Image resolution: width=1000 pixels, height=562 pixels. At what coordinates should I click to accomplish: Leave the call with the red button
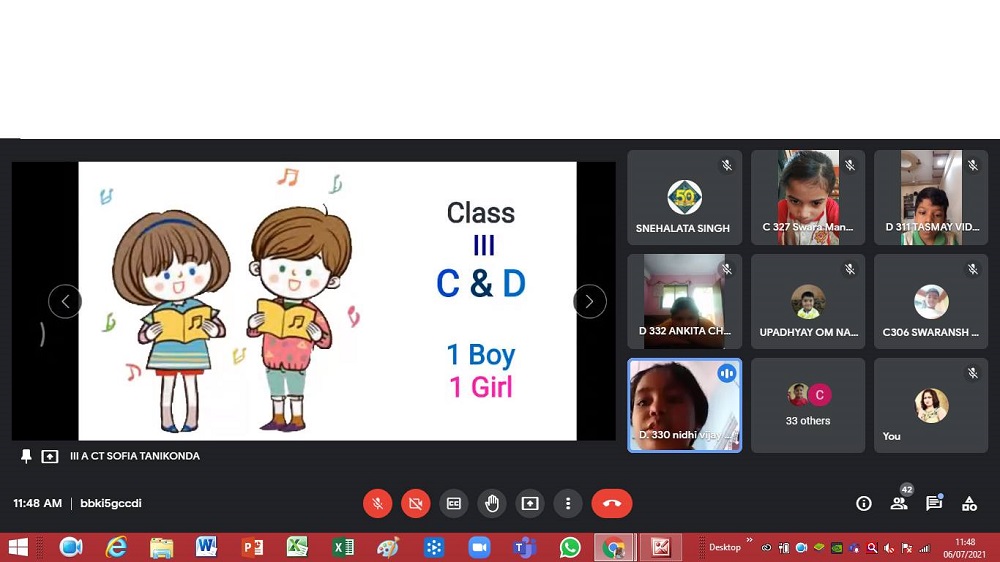(611, 504)
